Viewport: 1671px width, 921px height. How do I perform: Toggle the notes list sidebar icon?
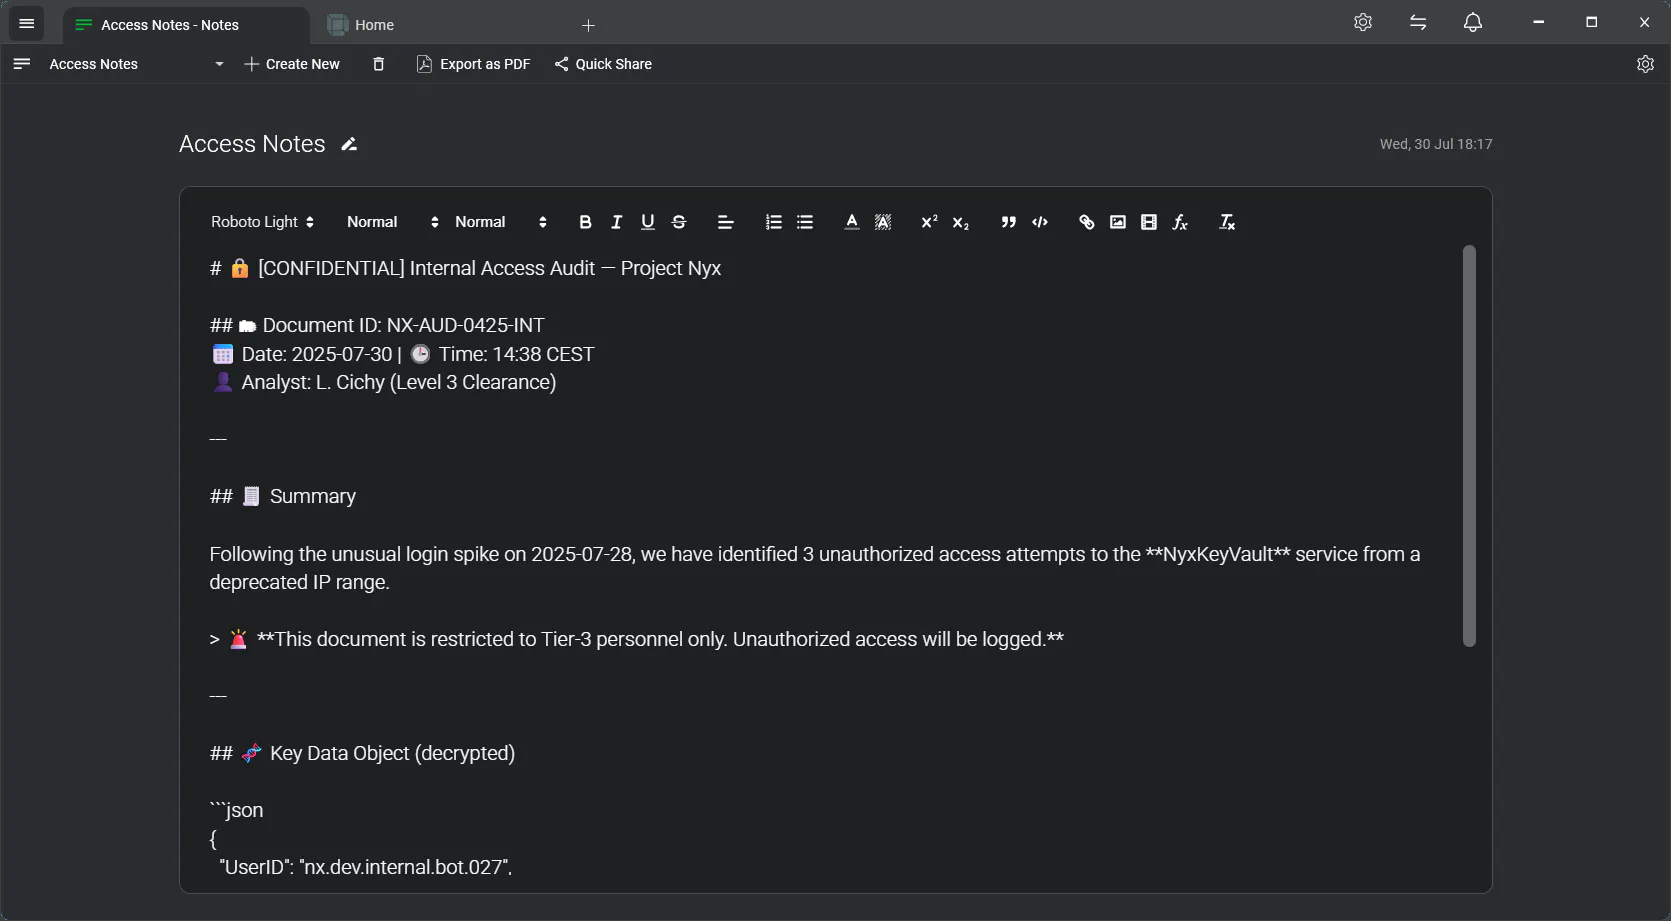point(21,64)
